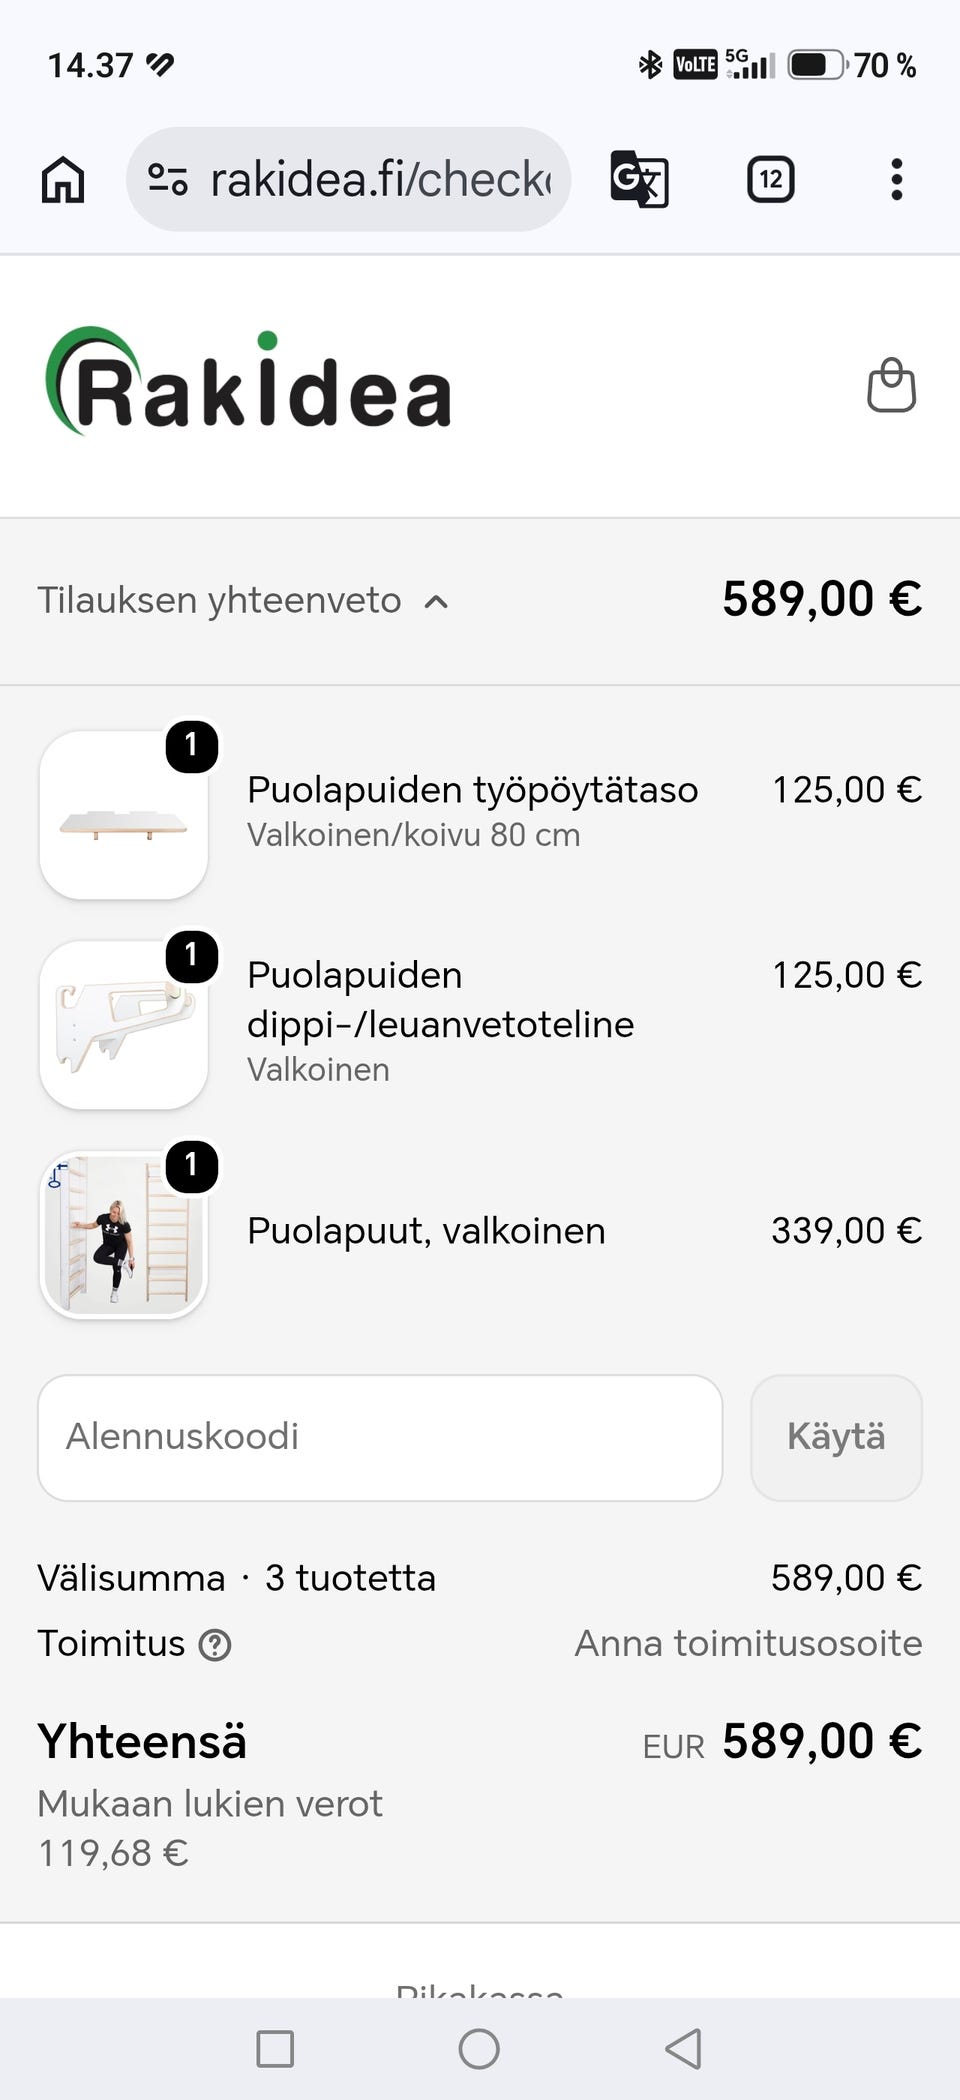The width and height of the screenshot is (960, 2100).
Task: Click the chevron next to Tilauksen yhteenveto
Action: click(436, 602)
